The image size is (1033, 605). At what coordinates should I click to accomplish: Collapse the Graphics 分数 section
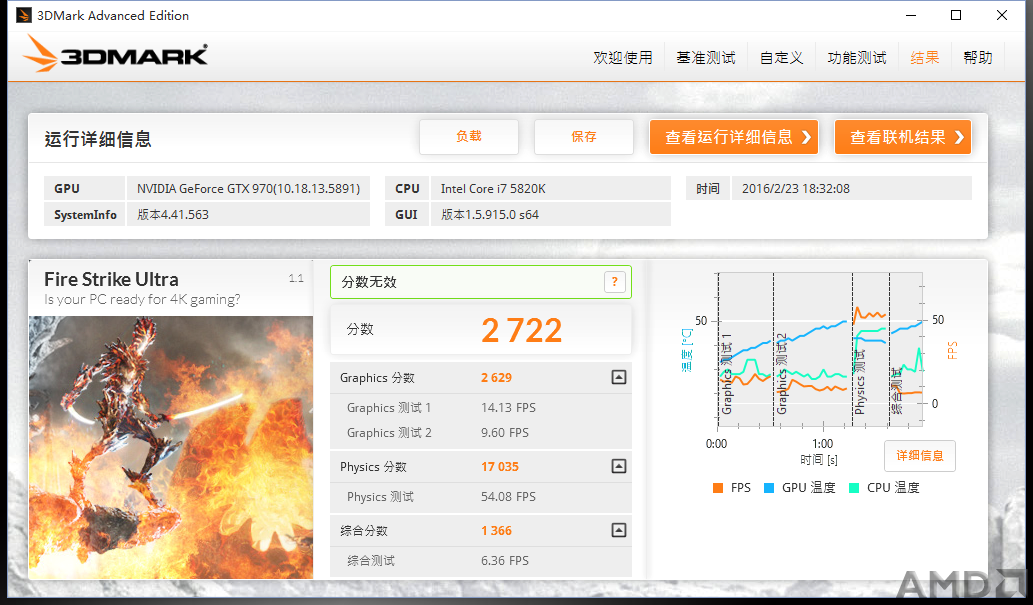click(619, 377)
